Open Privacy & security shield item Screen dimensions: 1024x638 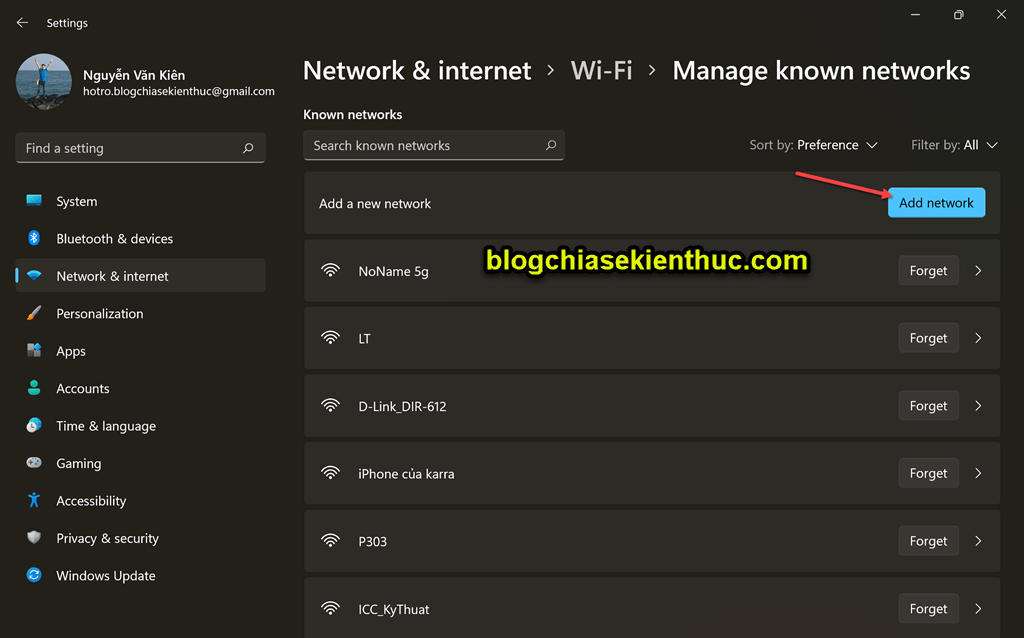pos(140,538)
